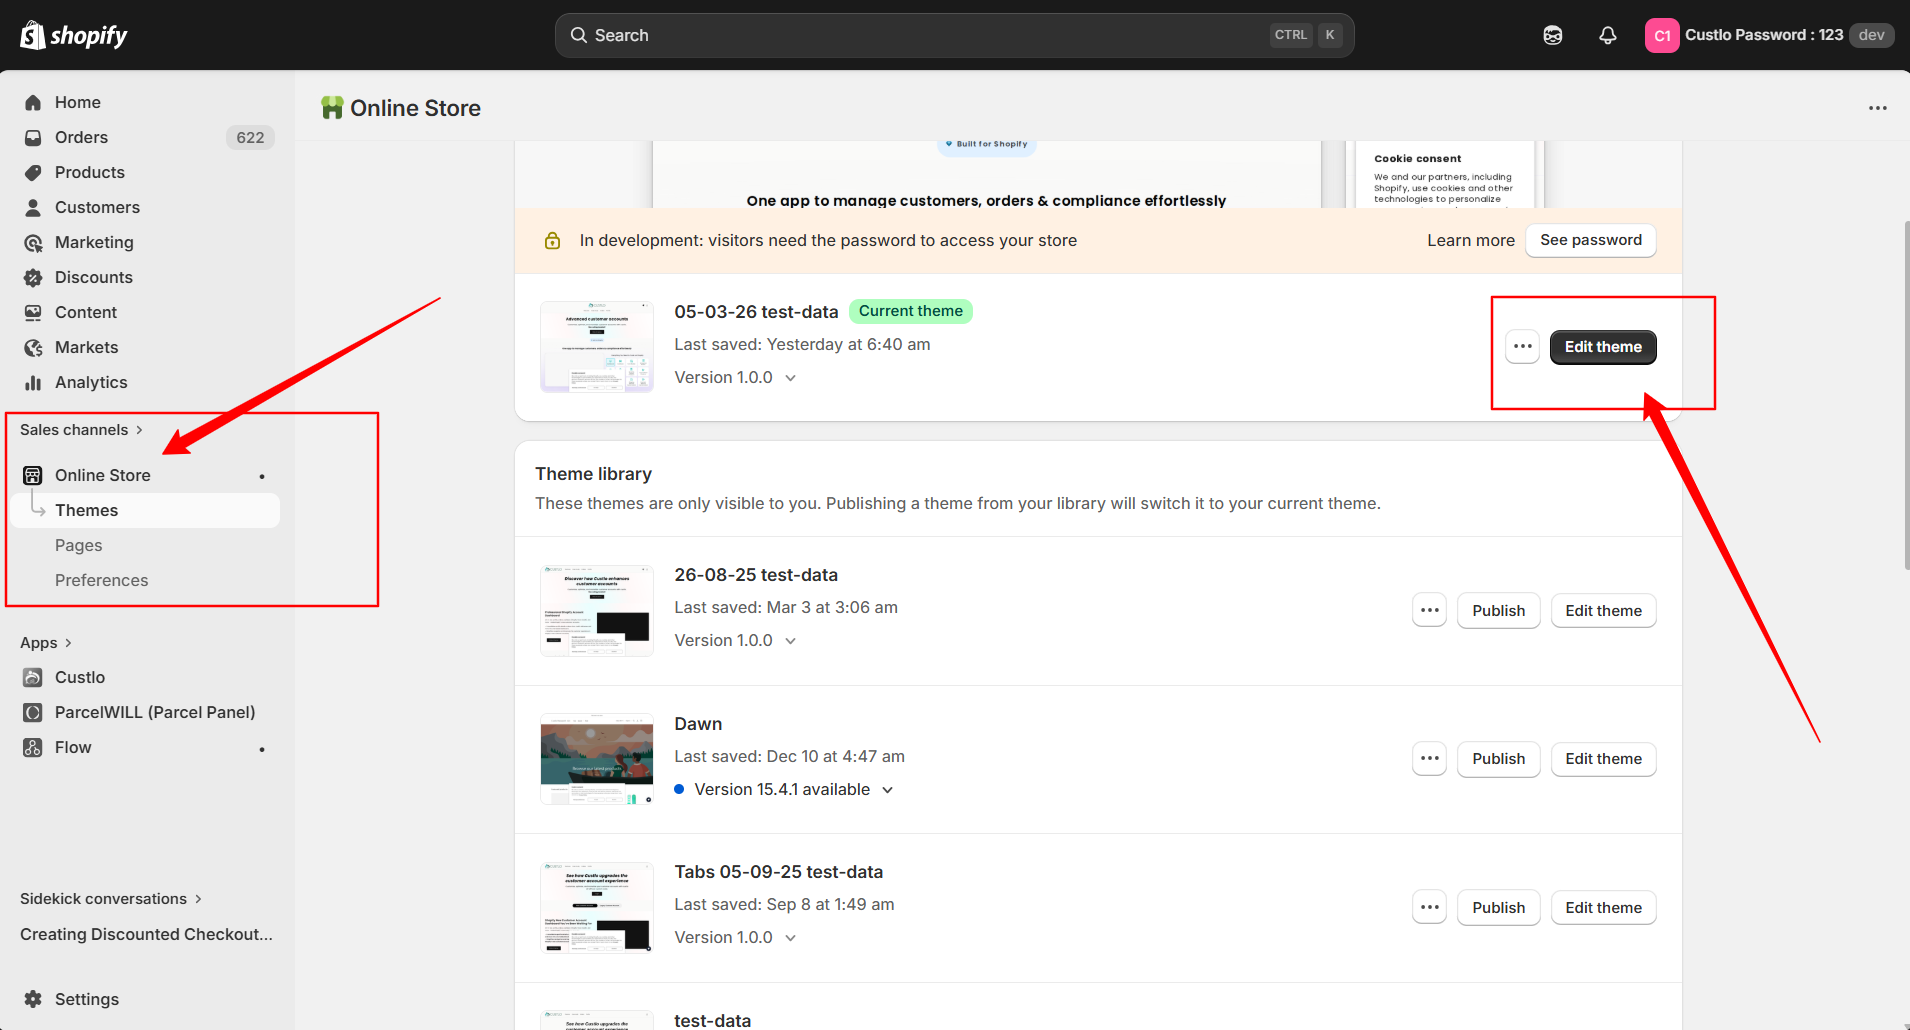Go to Orders in sidebar
This screenshot has height=1030, width=1910.
click(x=81, y=137)
